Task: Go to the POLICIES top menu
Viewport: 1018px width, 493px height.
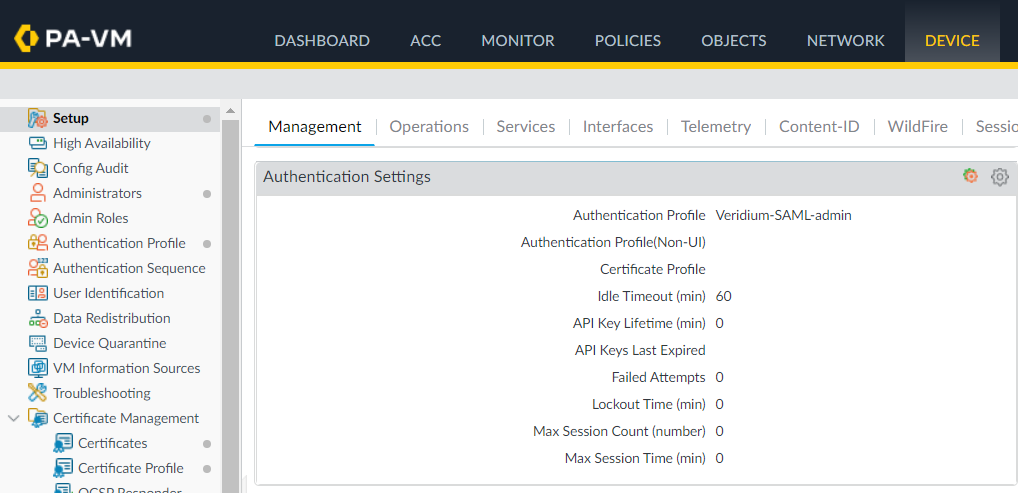Action: tap(627, 41)
